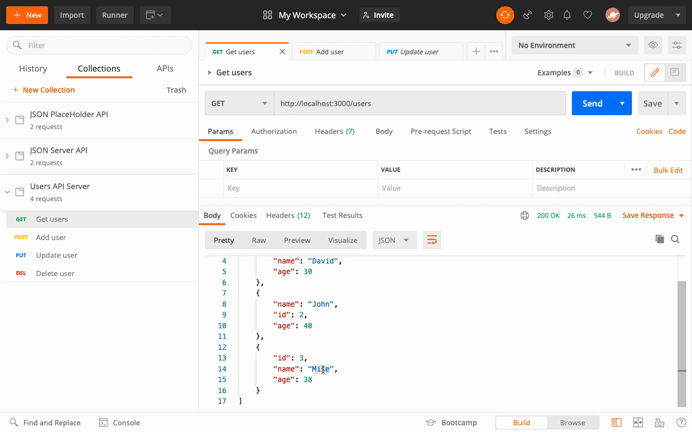Click the pencil edit icon
Screen dimensions: 692x432
tap(655, 72)
